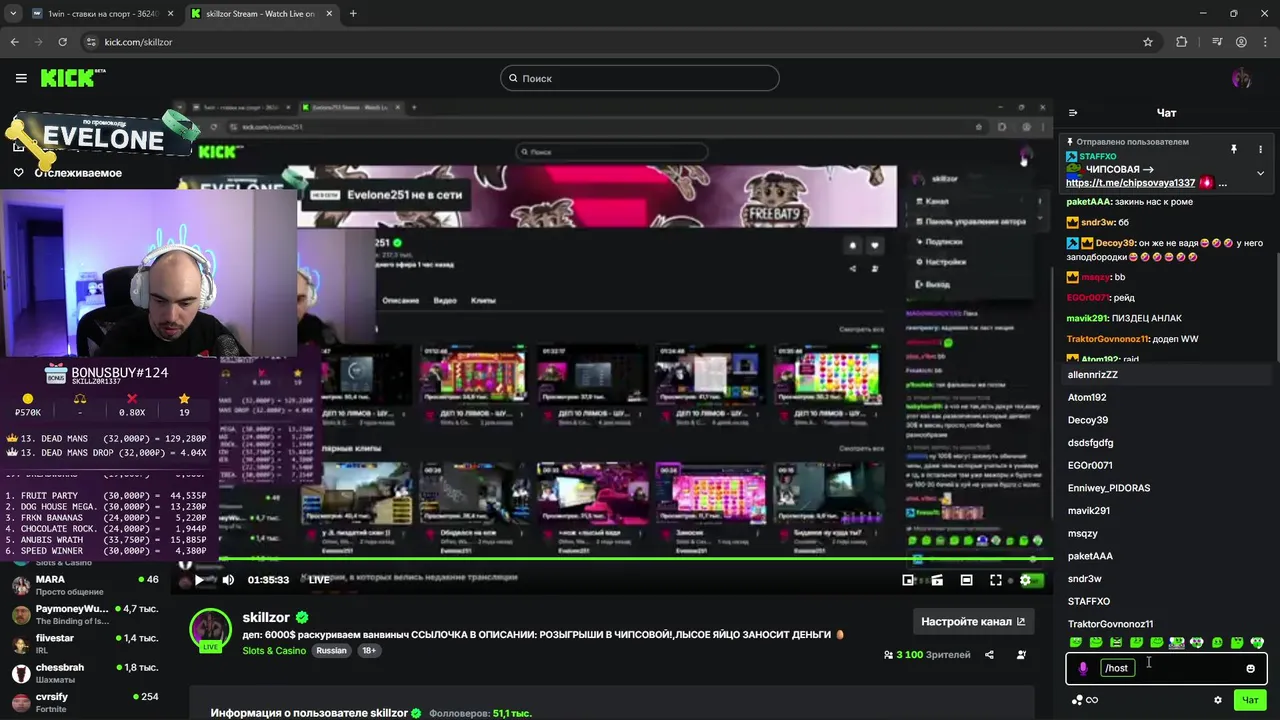Select dsdsfgdfg from mention list

[x=1166, y=443]
